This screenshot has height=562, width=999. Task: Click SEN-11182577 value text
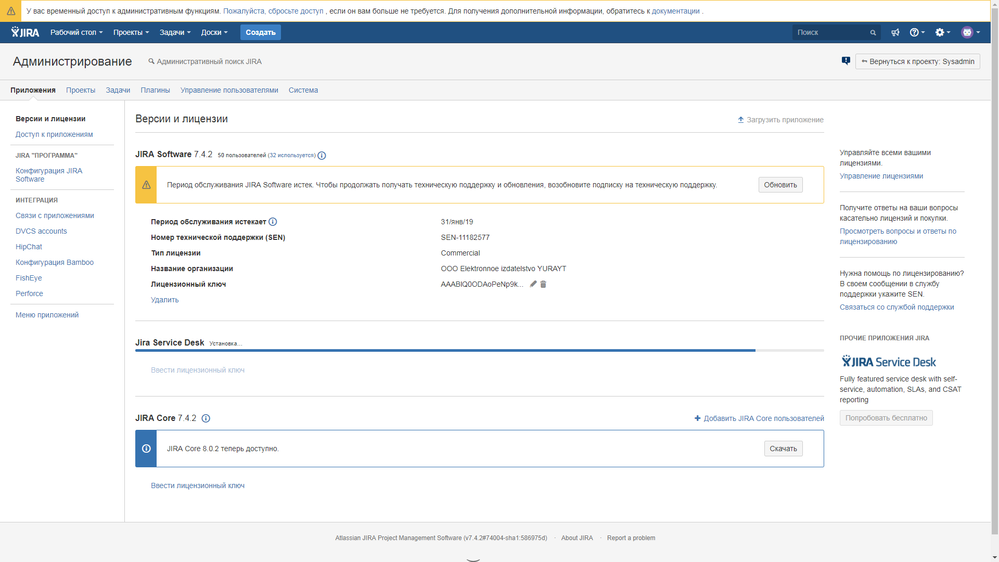pyautogui.click(x=465, y=238)
